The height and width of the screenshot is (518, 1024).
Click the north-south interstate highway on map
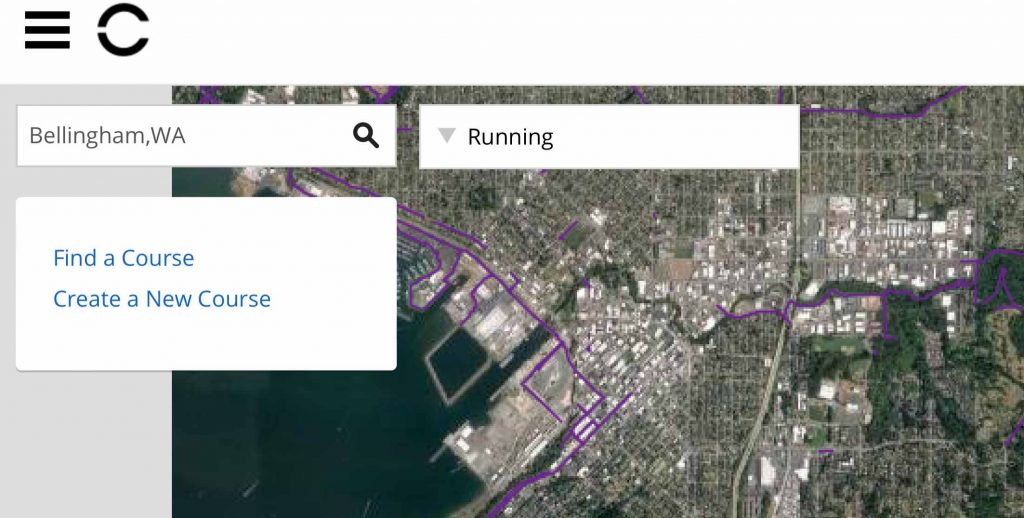point(762,400)
